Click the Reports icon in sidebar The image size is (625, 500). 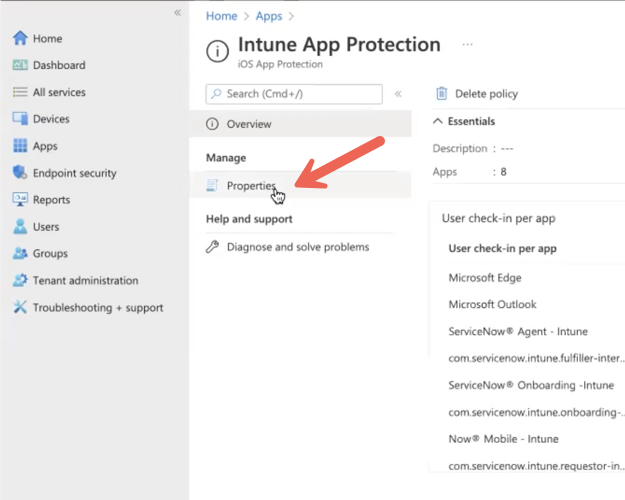pyautogui.click(x=20, y=199)
